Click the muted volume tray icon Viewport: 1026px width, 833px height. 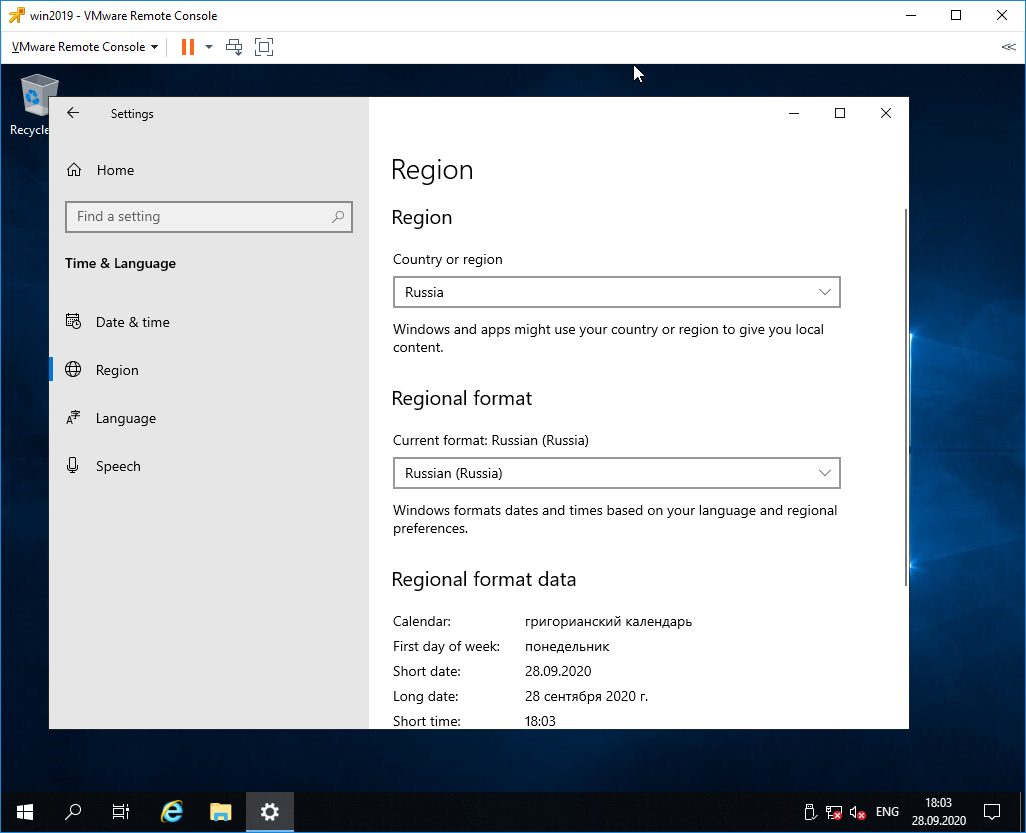coord(858,812)
